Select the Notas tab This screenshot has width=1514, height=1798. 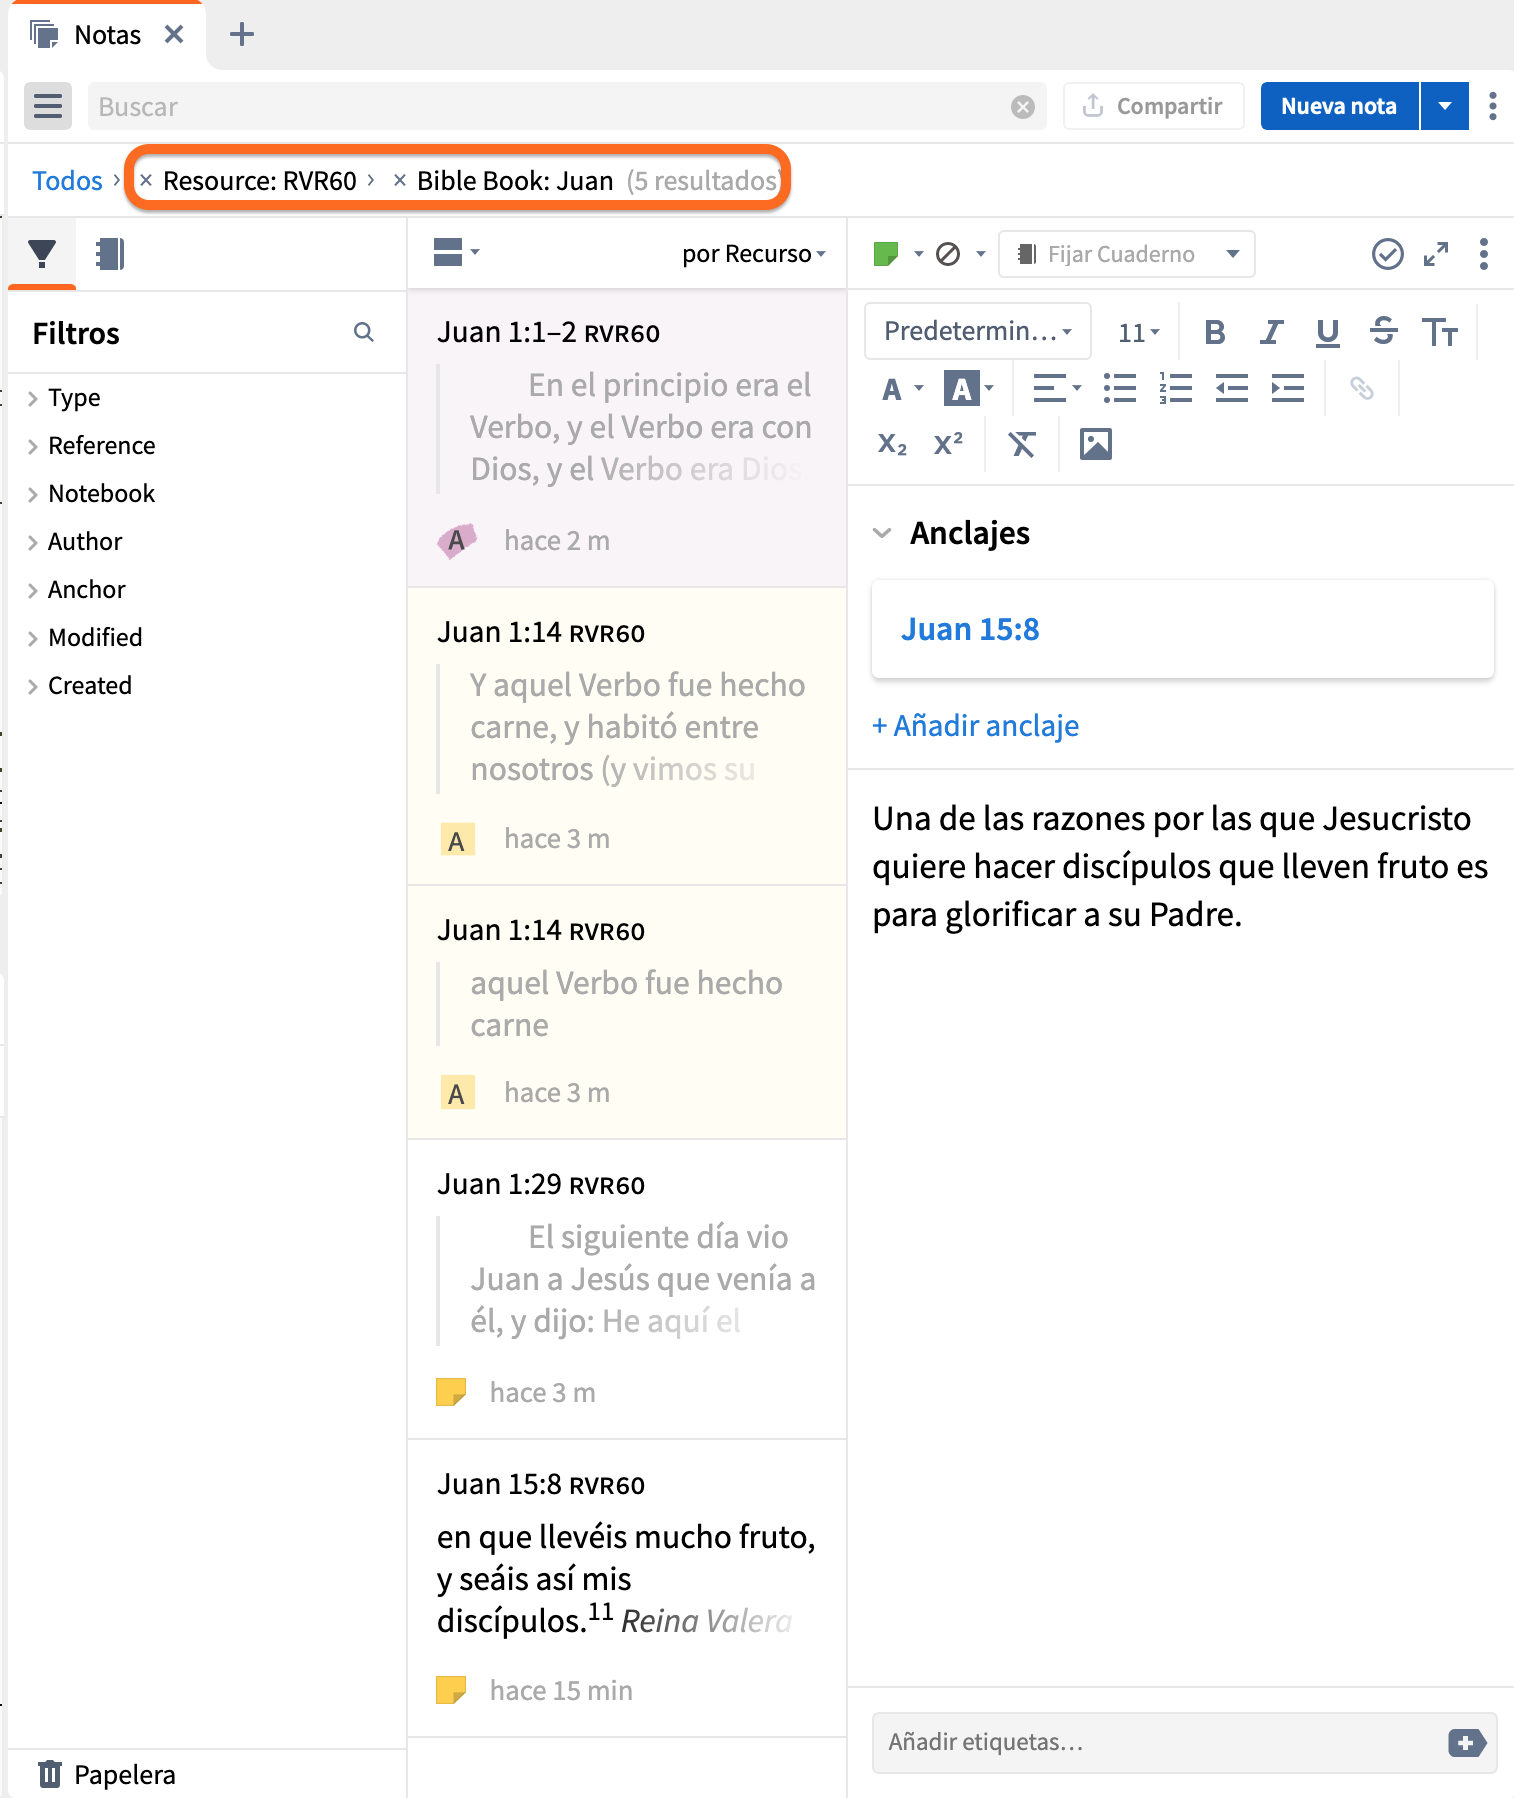(x=107, y=35)
